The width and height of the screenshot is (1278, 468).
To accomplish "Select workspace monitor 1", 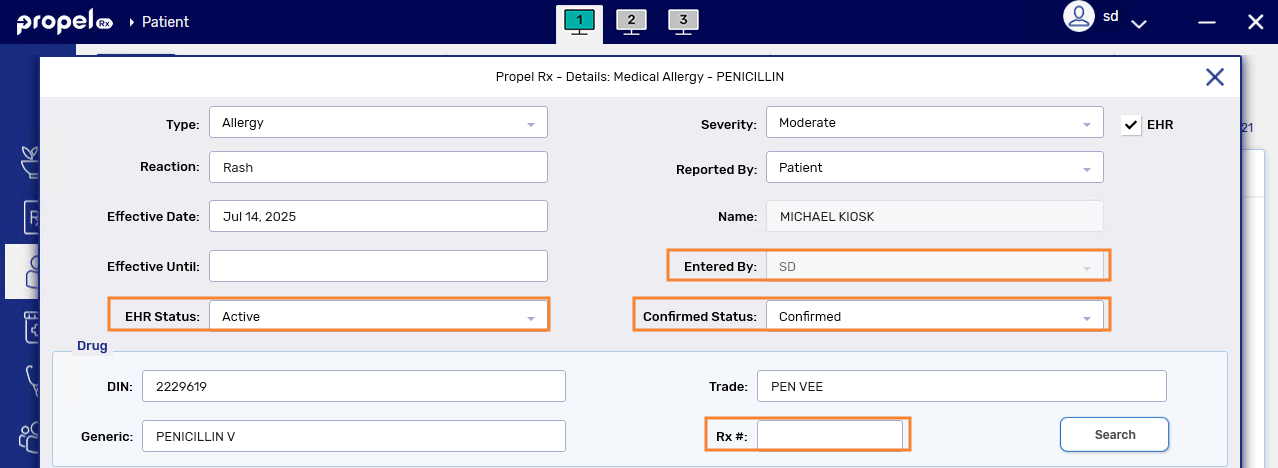I will tap(578, 21).
